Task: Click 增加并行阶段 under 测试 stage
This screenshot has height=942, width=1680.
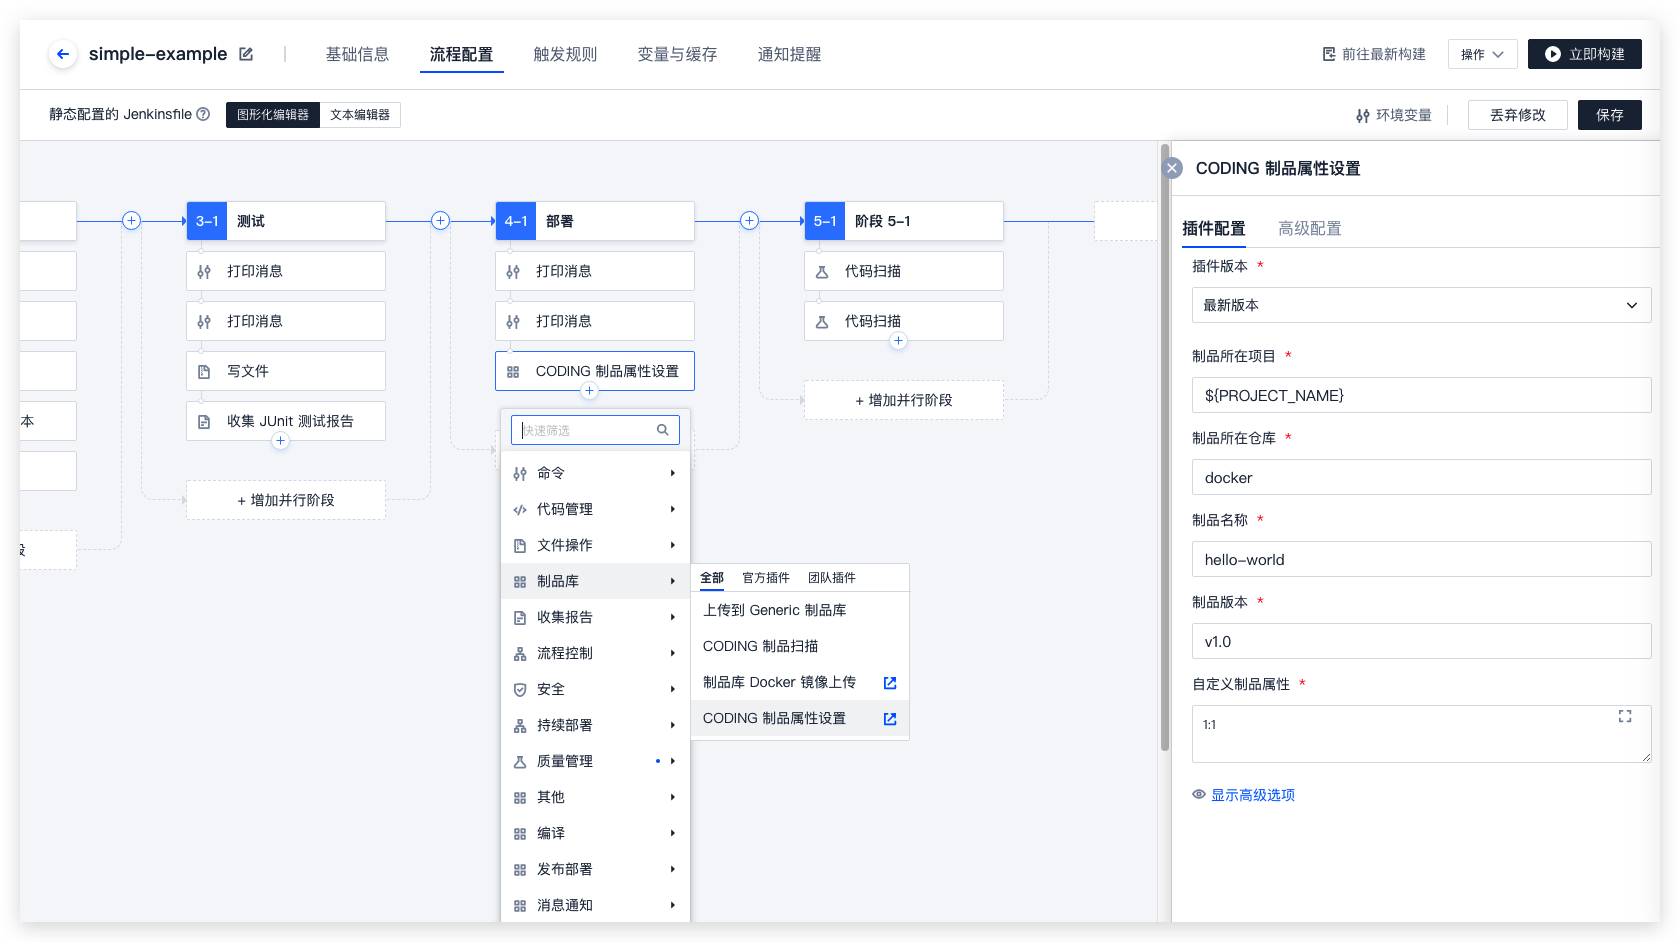Action: pos(286,500)
